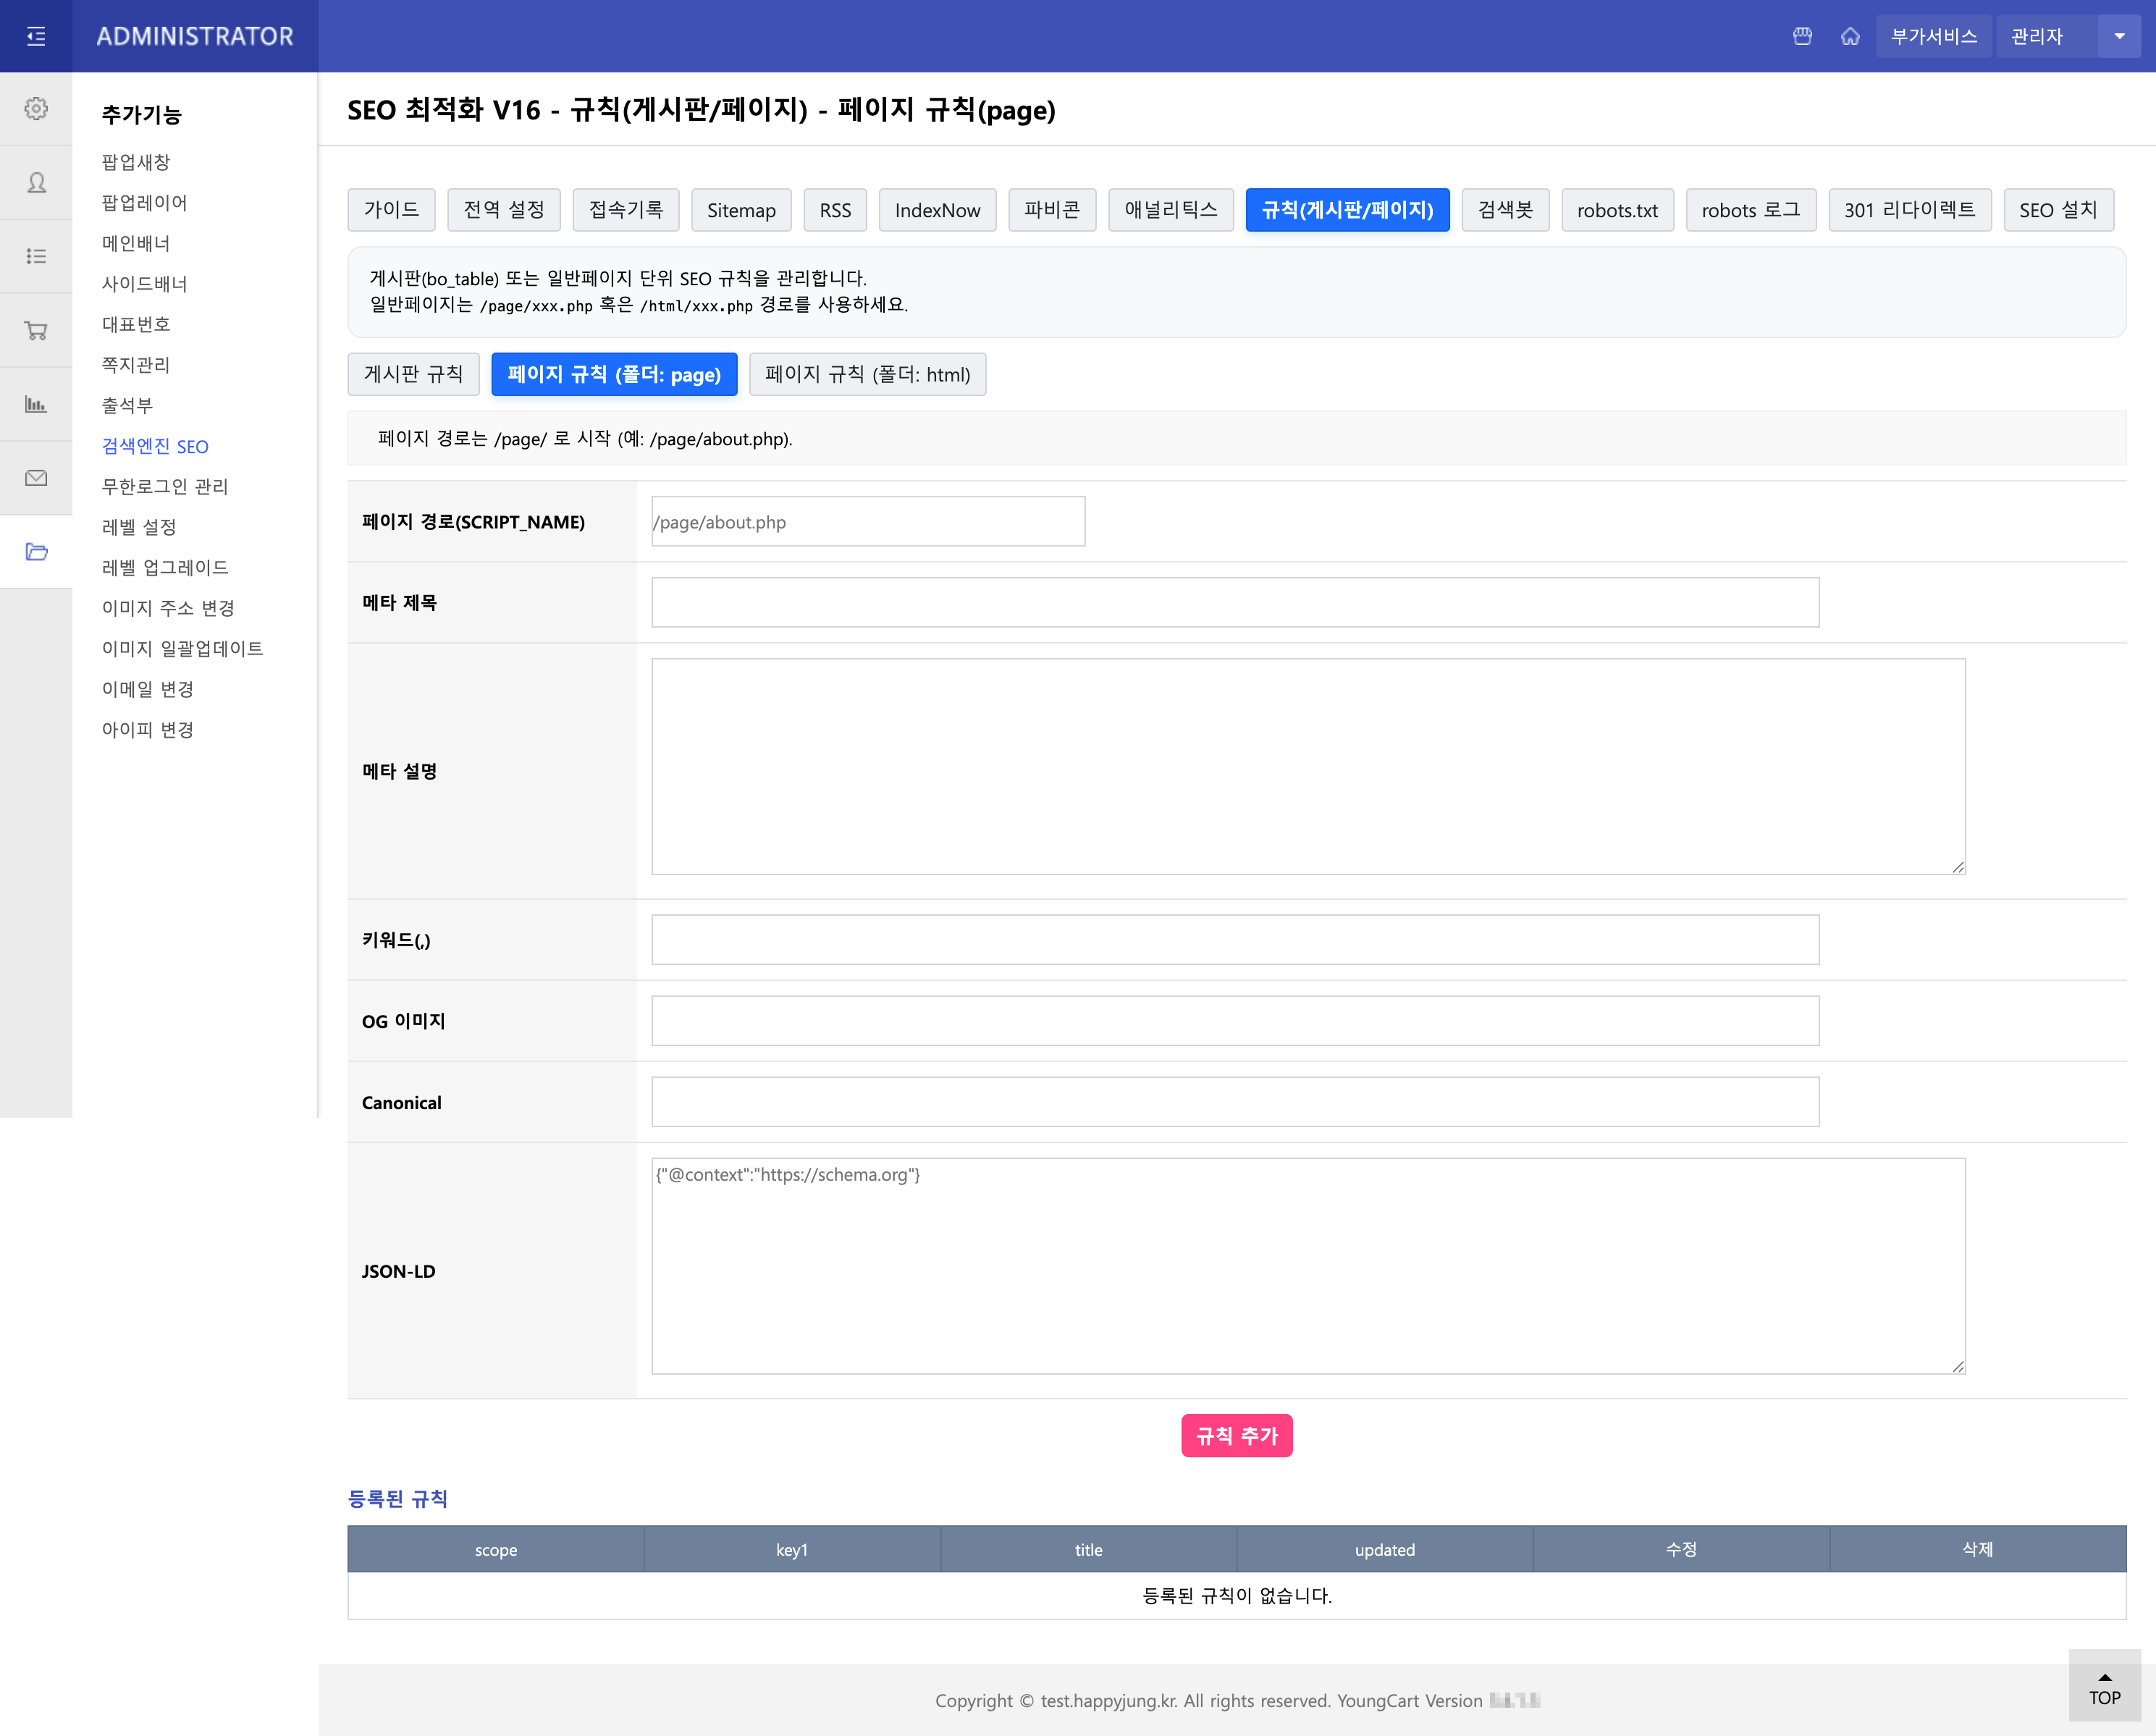Click the 페이지 경로 input field
The width and height of the screenshot is (2156, 1736).
[867, 522]
